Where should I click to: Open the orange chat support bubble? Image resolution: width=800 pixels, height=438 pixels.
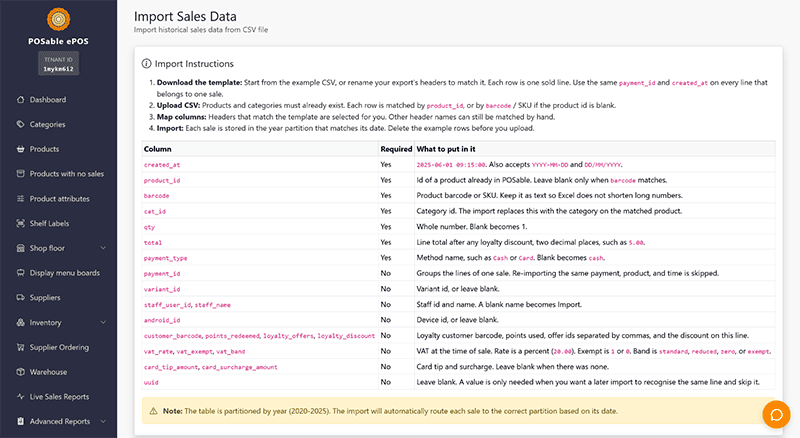point(776,414)
